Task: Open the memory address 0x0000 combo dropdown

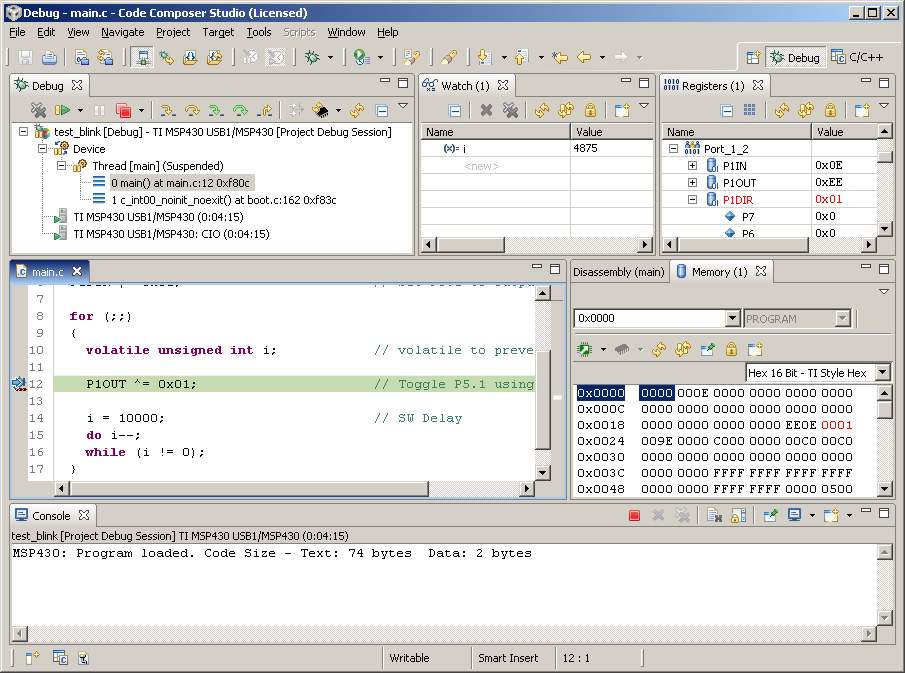Action: 732,318
